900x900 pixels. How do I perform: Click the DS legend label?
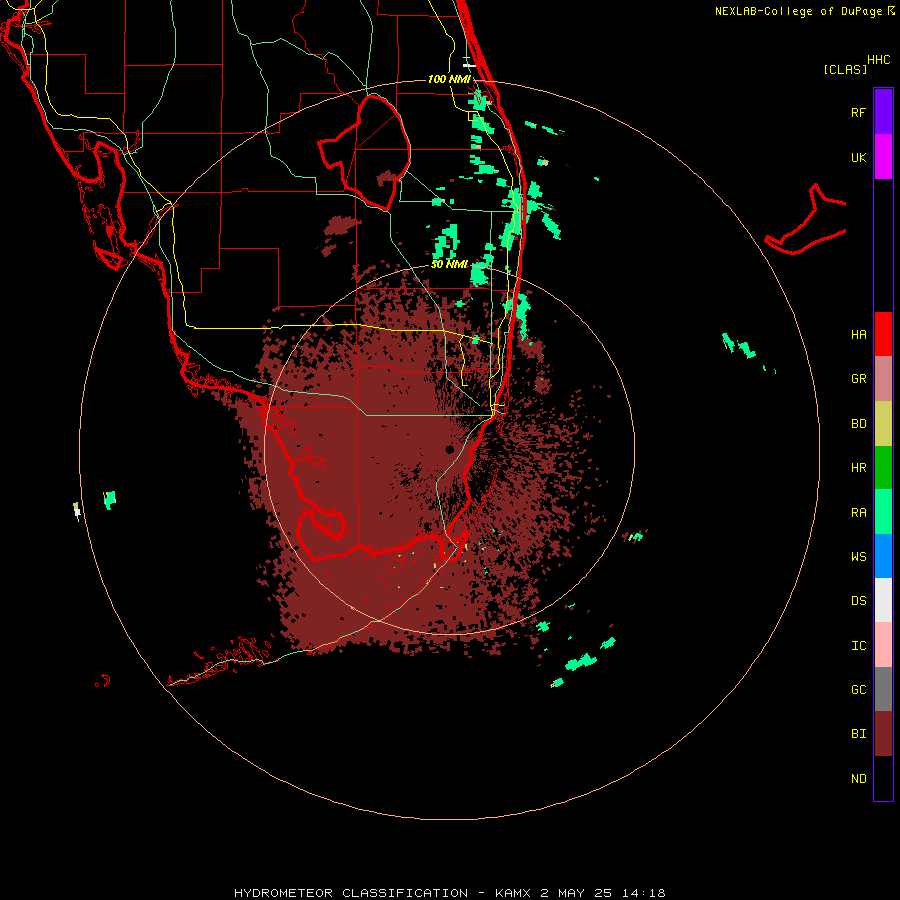pyautogui.click(x=858, y=601)
